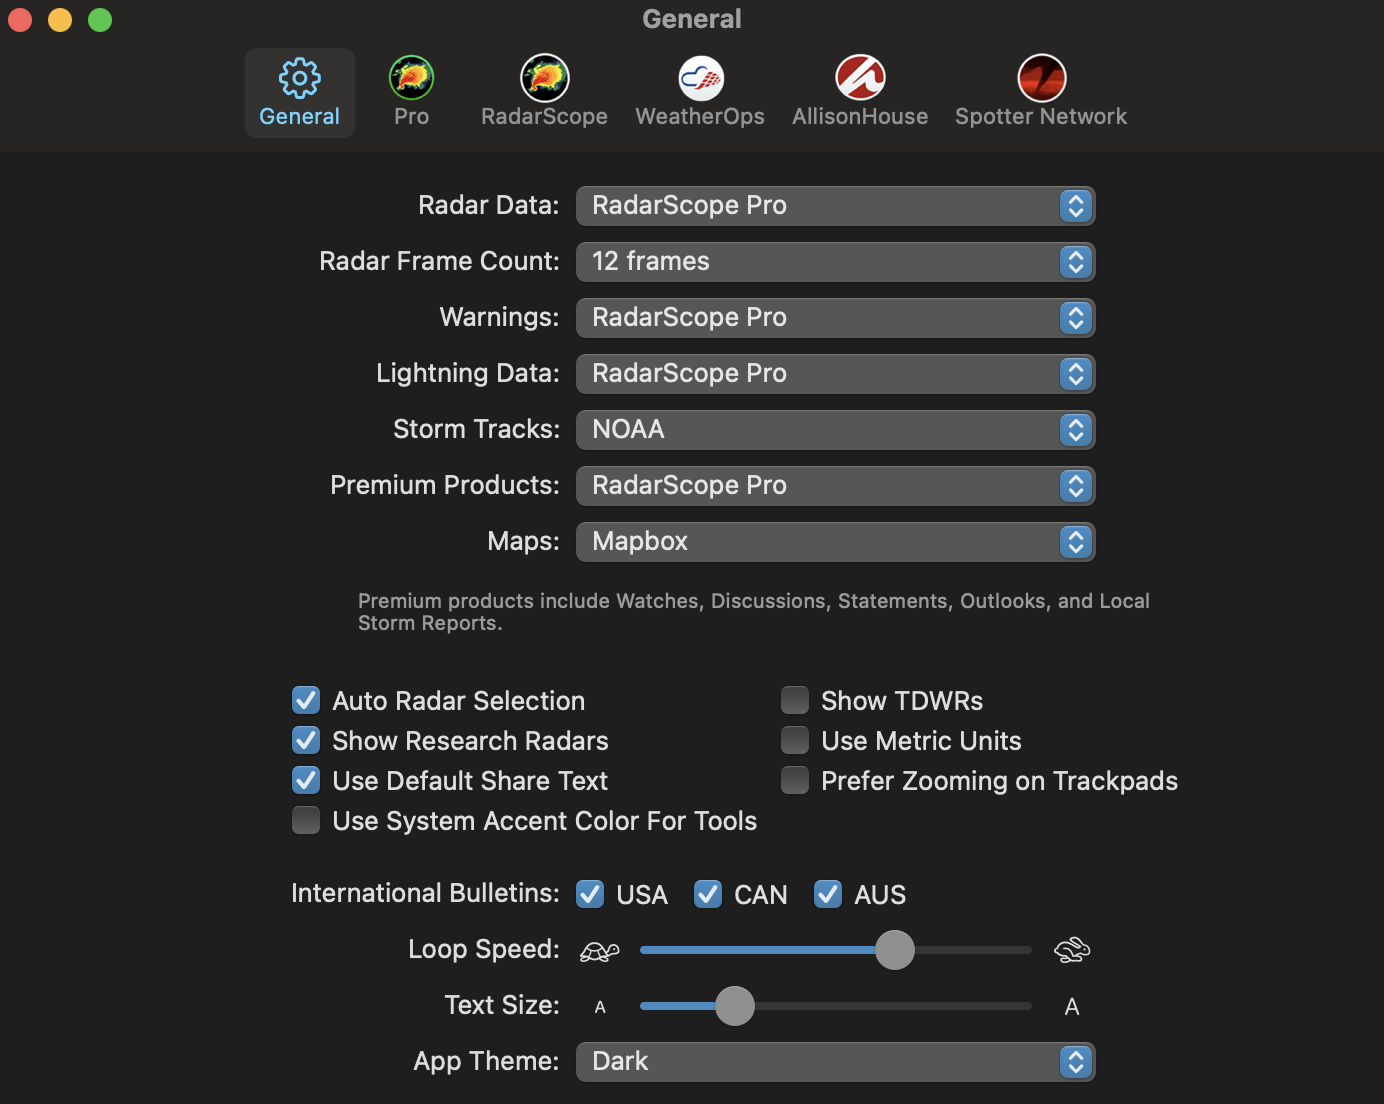The image size is (1384, 1104).
Task: Open the Radar Frame Count dropdown
Action: click(x=1076, y=262)
